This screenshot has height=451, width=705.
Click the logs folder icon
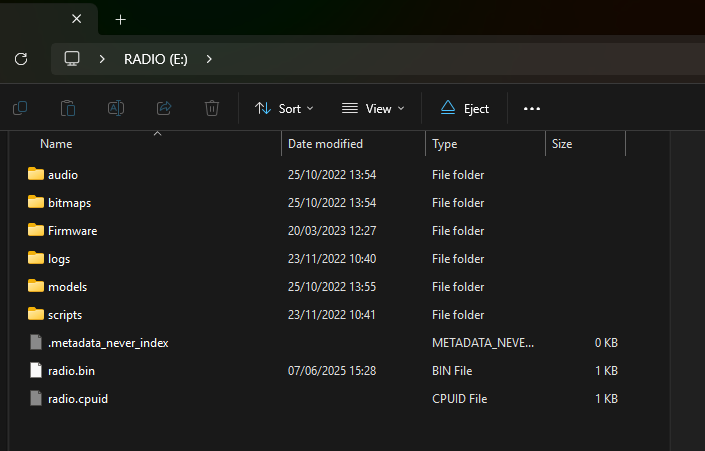[x=36, y=258]
